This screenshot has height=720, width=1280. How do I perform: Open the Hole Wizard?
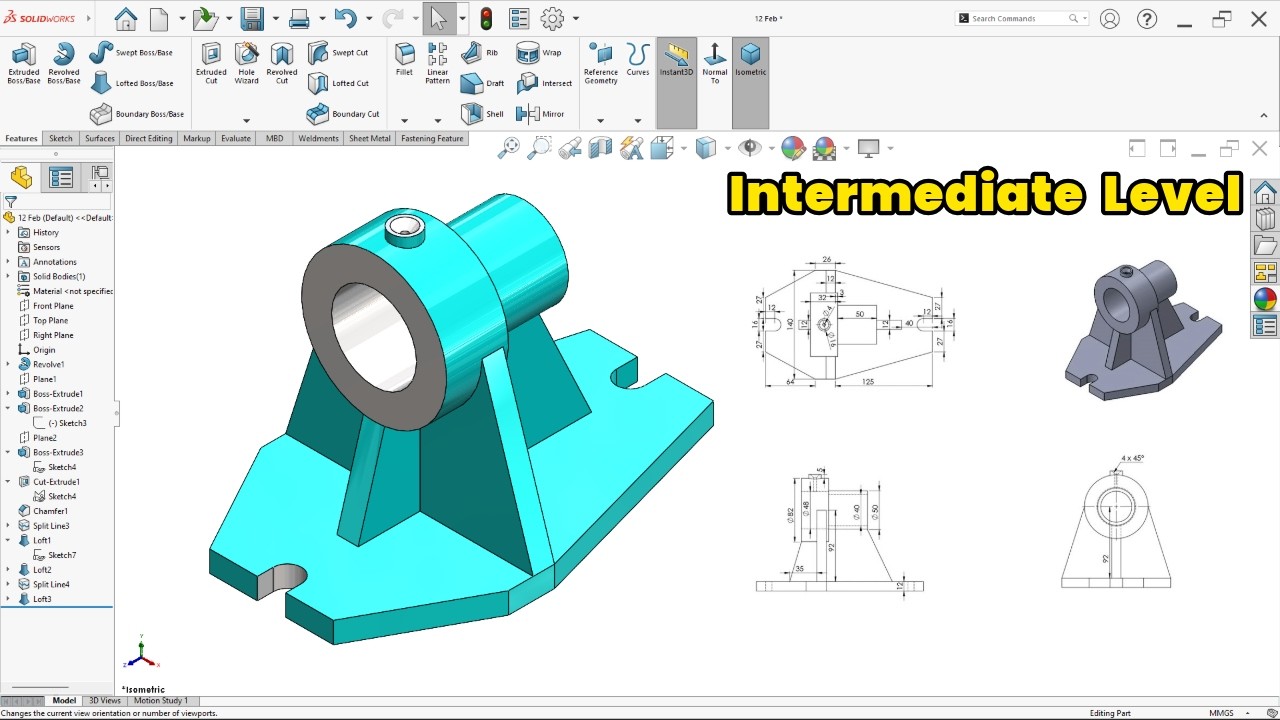pos(246,63)
